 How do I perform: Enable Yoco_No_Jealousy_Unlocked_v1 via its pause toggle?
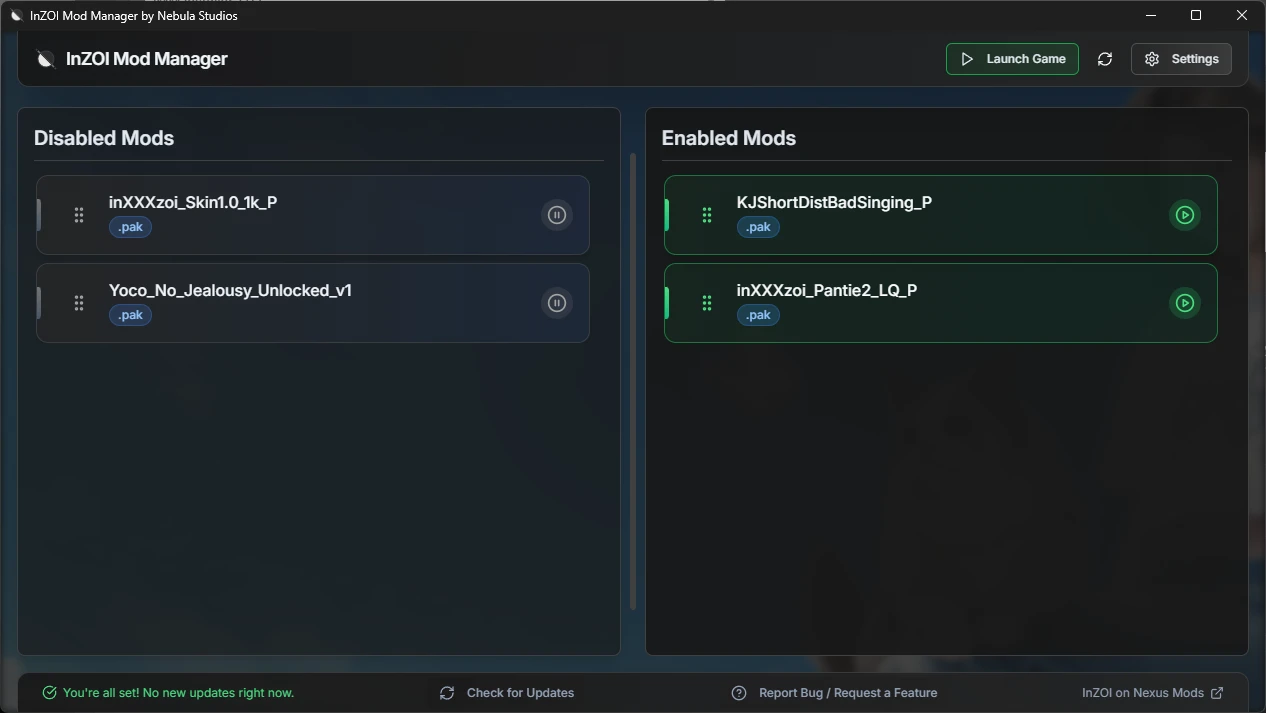[x=557, y=303]
